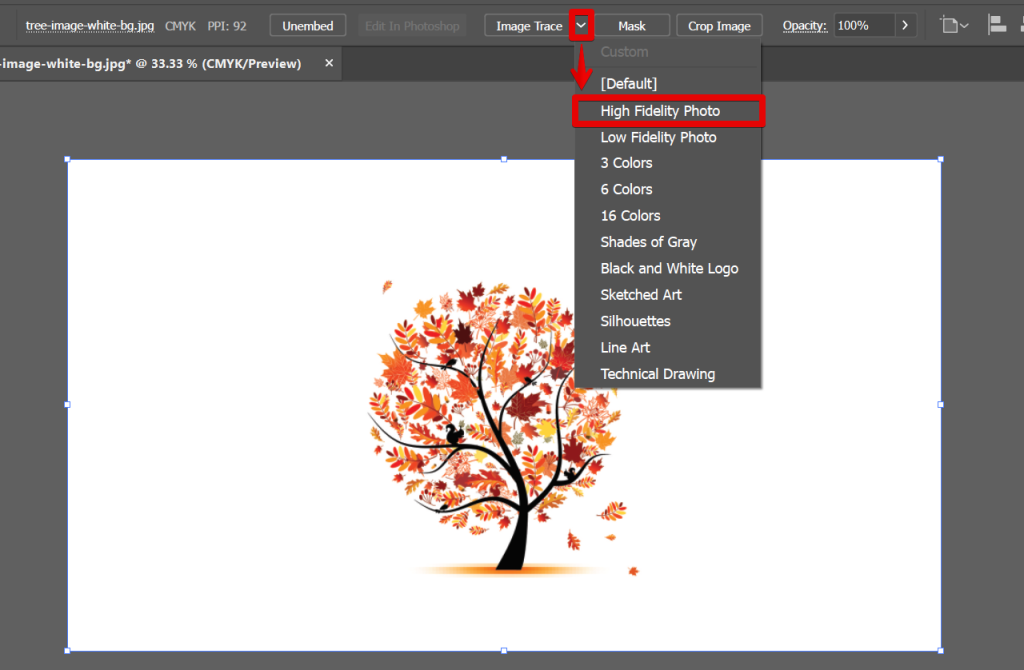Click the Unembed button
Image resolution: width=1024 pixels, height=670 pixels.
[x=307, y=24]
